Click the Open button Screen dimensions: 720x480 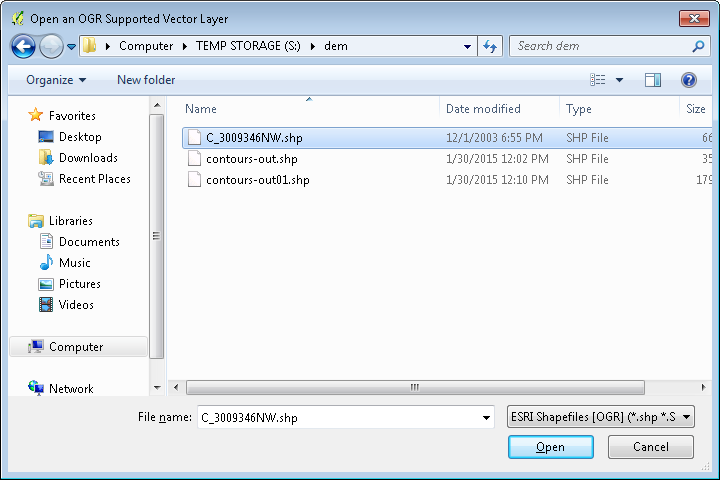tap(551, 447)
